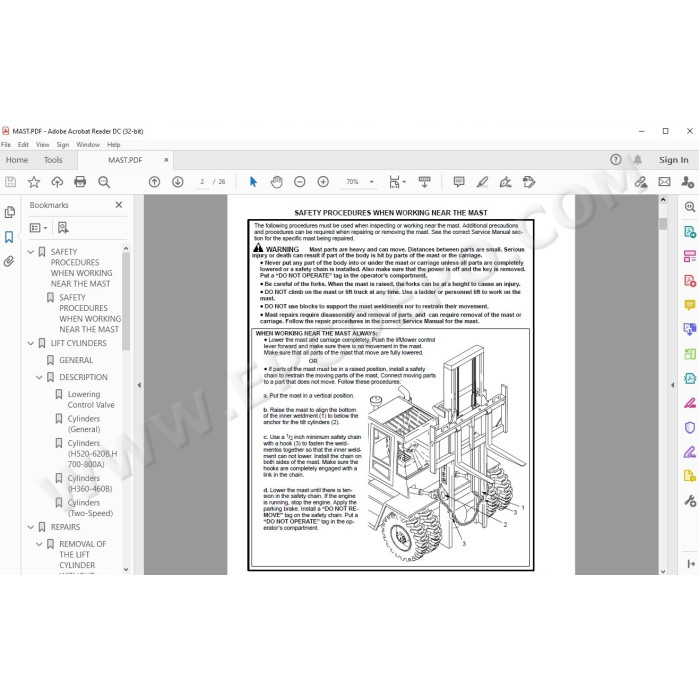Switch to the Home tab
Image resolution: width=700 pixels, height=700 pixels.
(x=17, y=160)
